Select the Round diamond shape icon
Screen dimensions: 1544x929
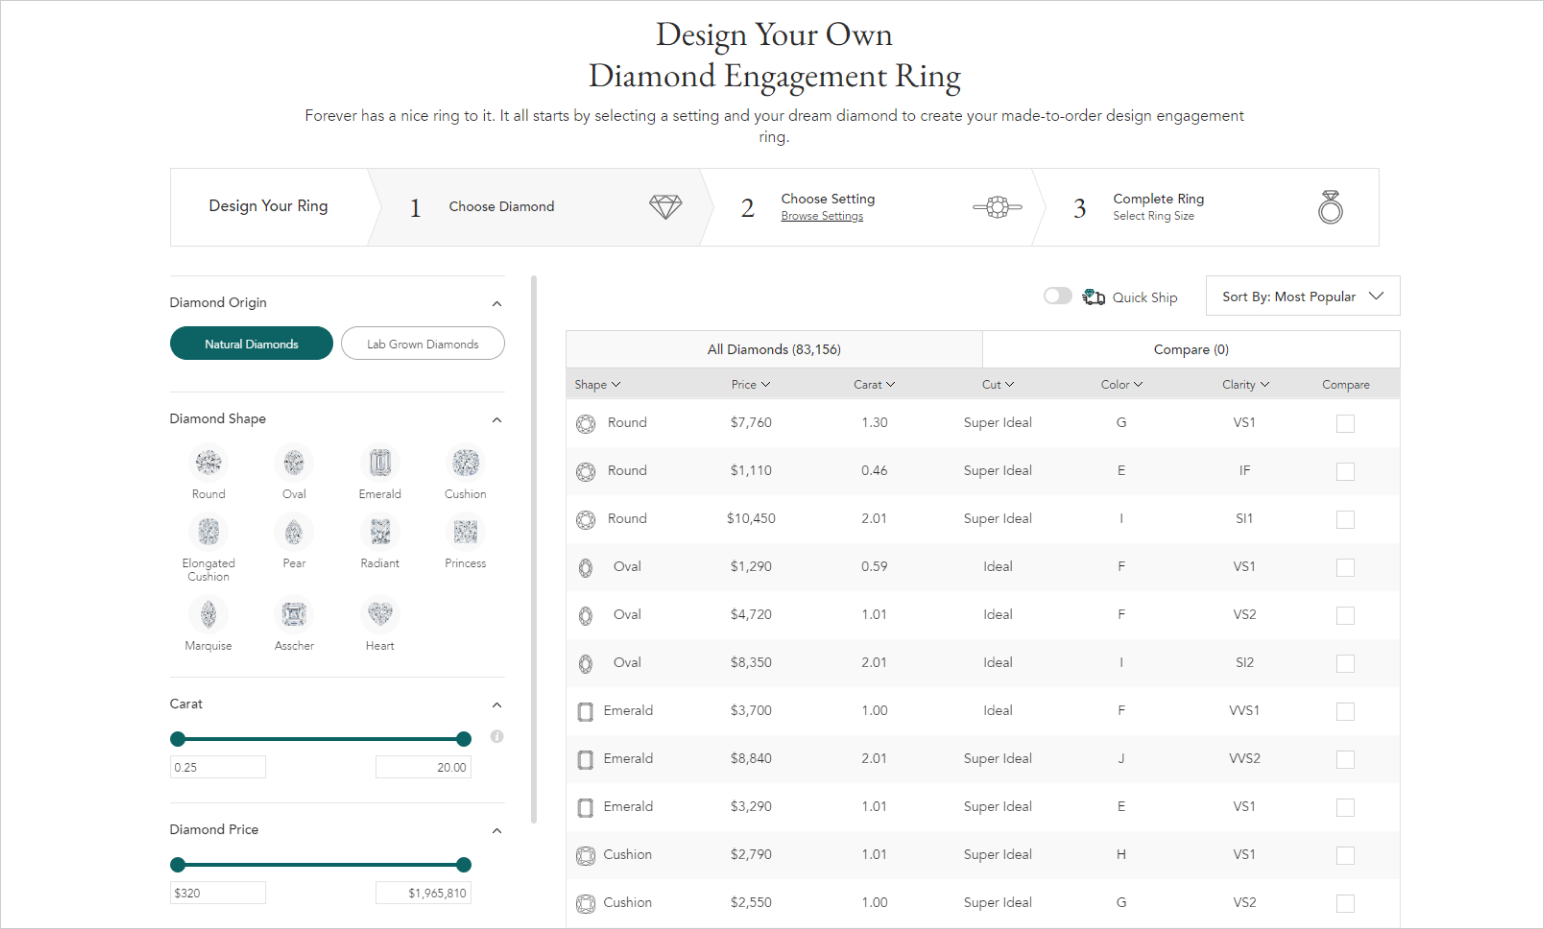tap(208, 462)
